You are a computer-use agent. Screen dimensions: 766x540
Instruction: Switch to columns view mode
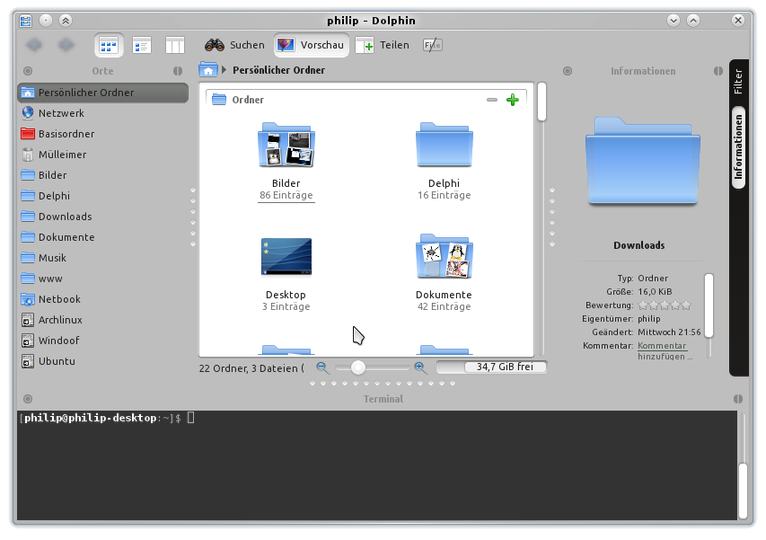(174, 45)
